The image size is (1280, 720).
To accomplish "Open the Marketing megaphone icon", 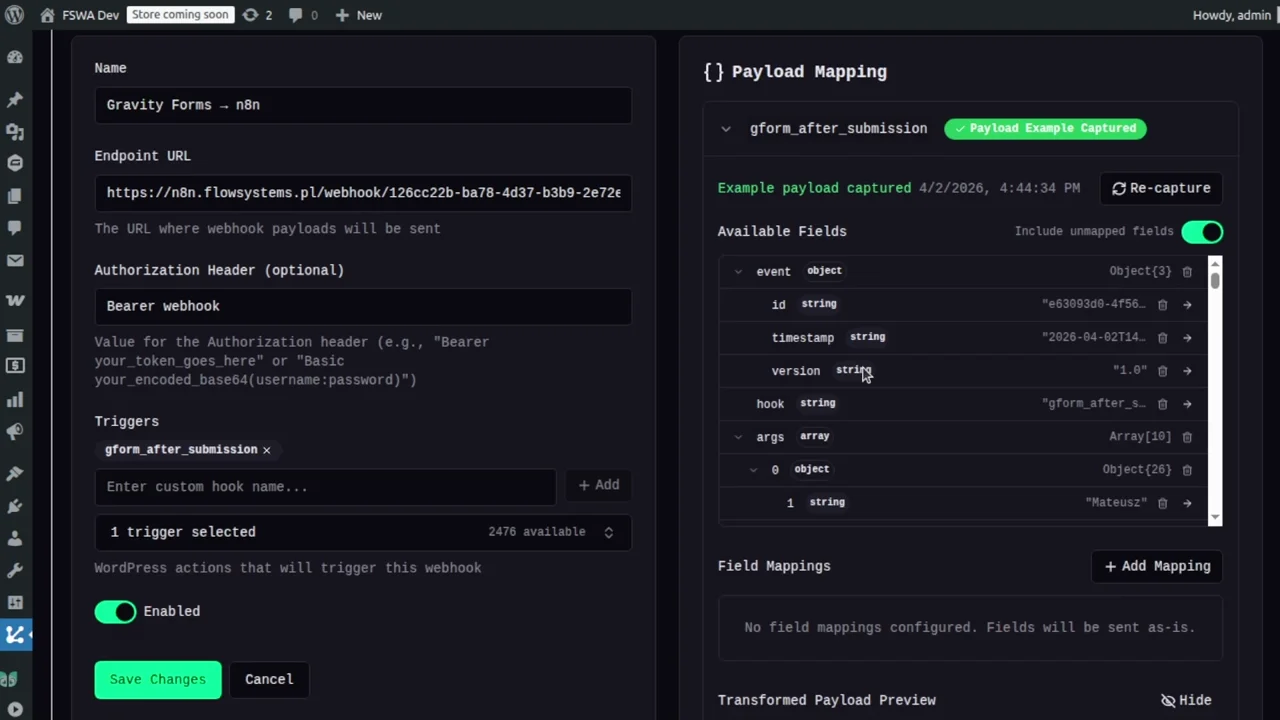I will (15, 432).
